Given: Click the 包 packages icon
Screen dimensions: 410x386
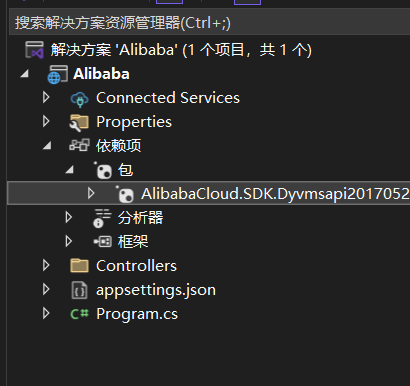Looking at the screenshot, I should [x=103, y=170].
